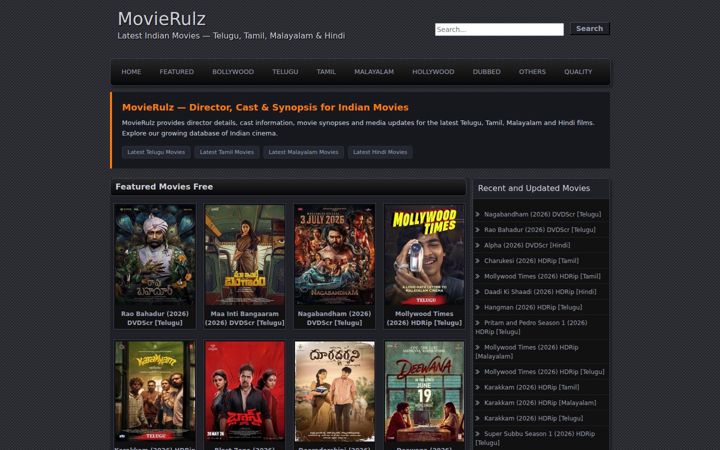The image size is (720, 450).
Task: Click the Latest Telugu Movies button
Action: click(156, 152)
